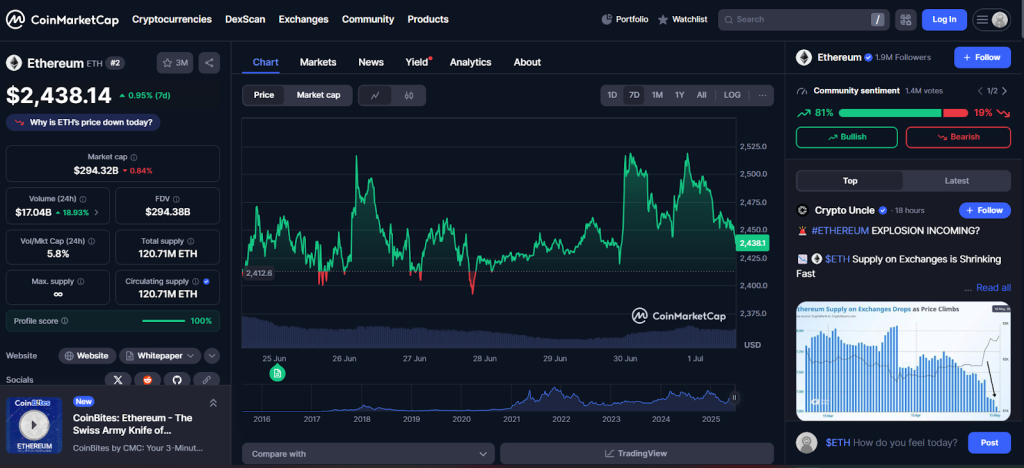Follow Crypto Uncle
The height and width of the screenshot is (468, 1024).
coord(985,210)
